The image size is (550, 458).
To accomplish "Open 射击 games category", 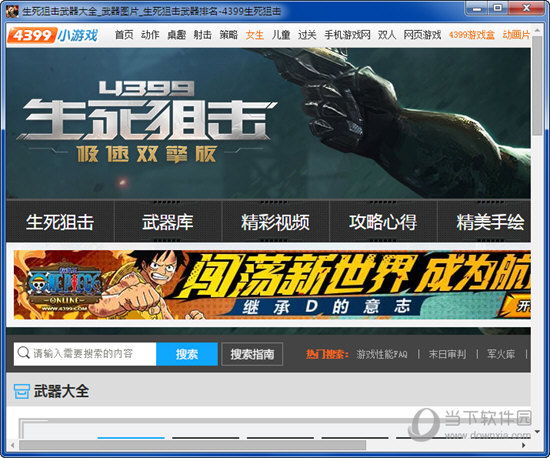I will coord(202,35).
